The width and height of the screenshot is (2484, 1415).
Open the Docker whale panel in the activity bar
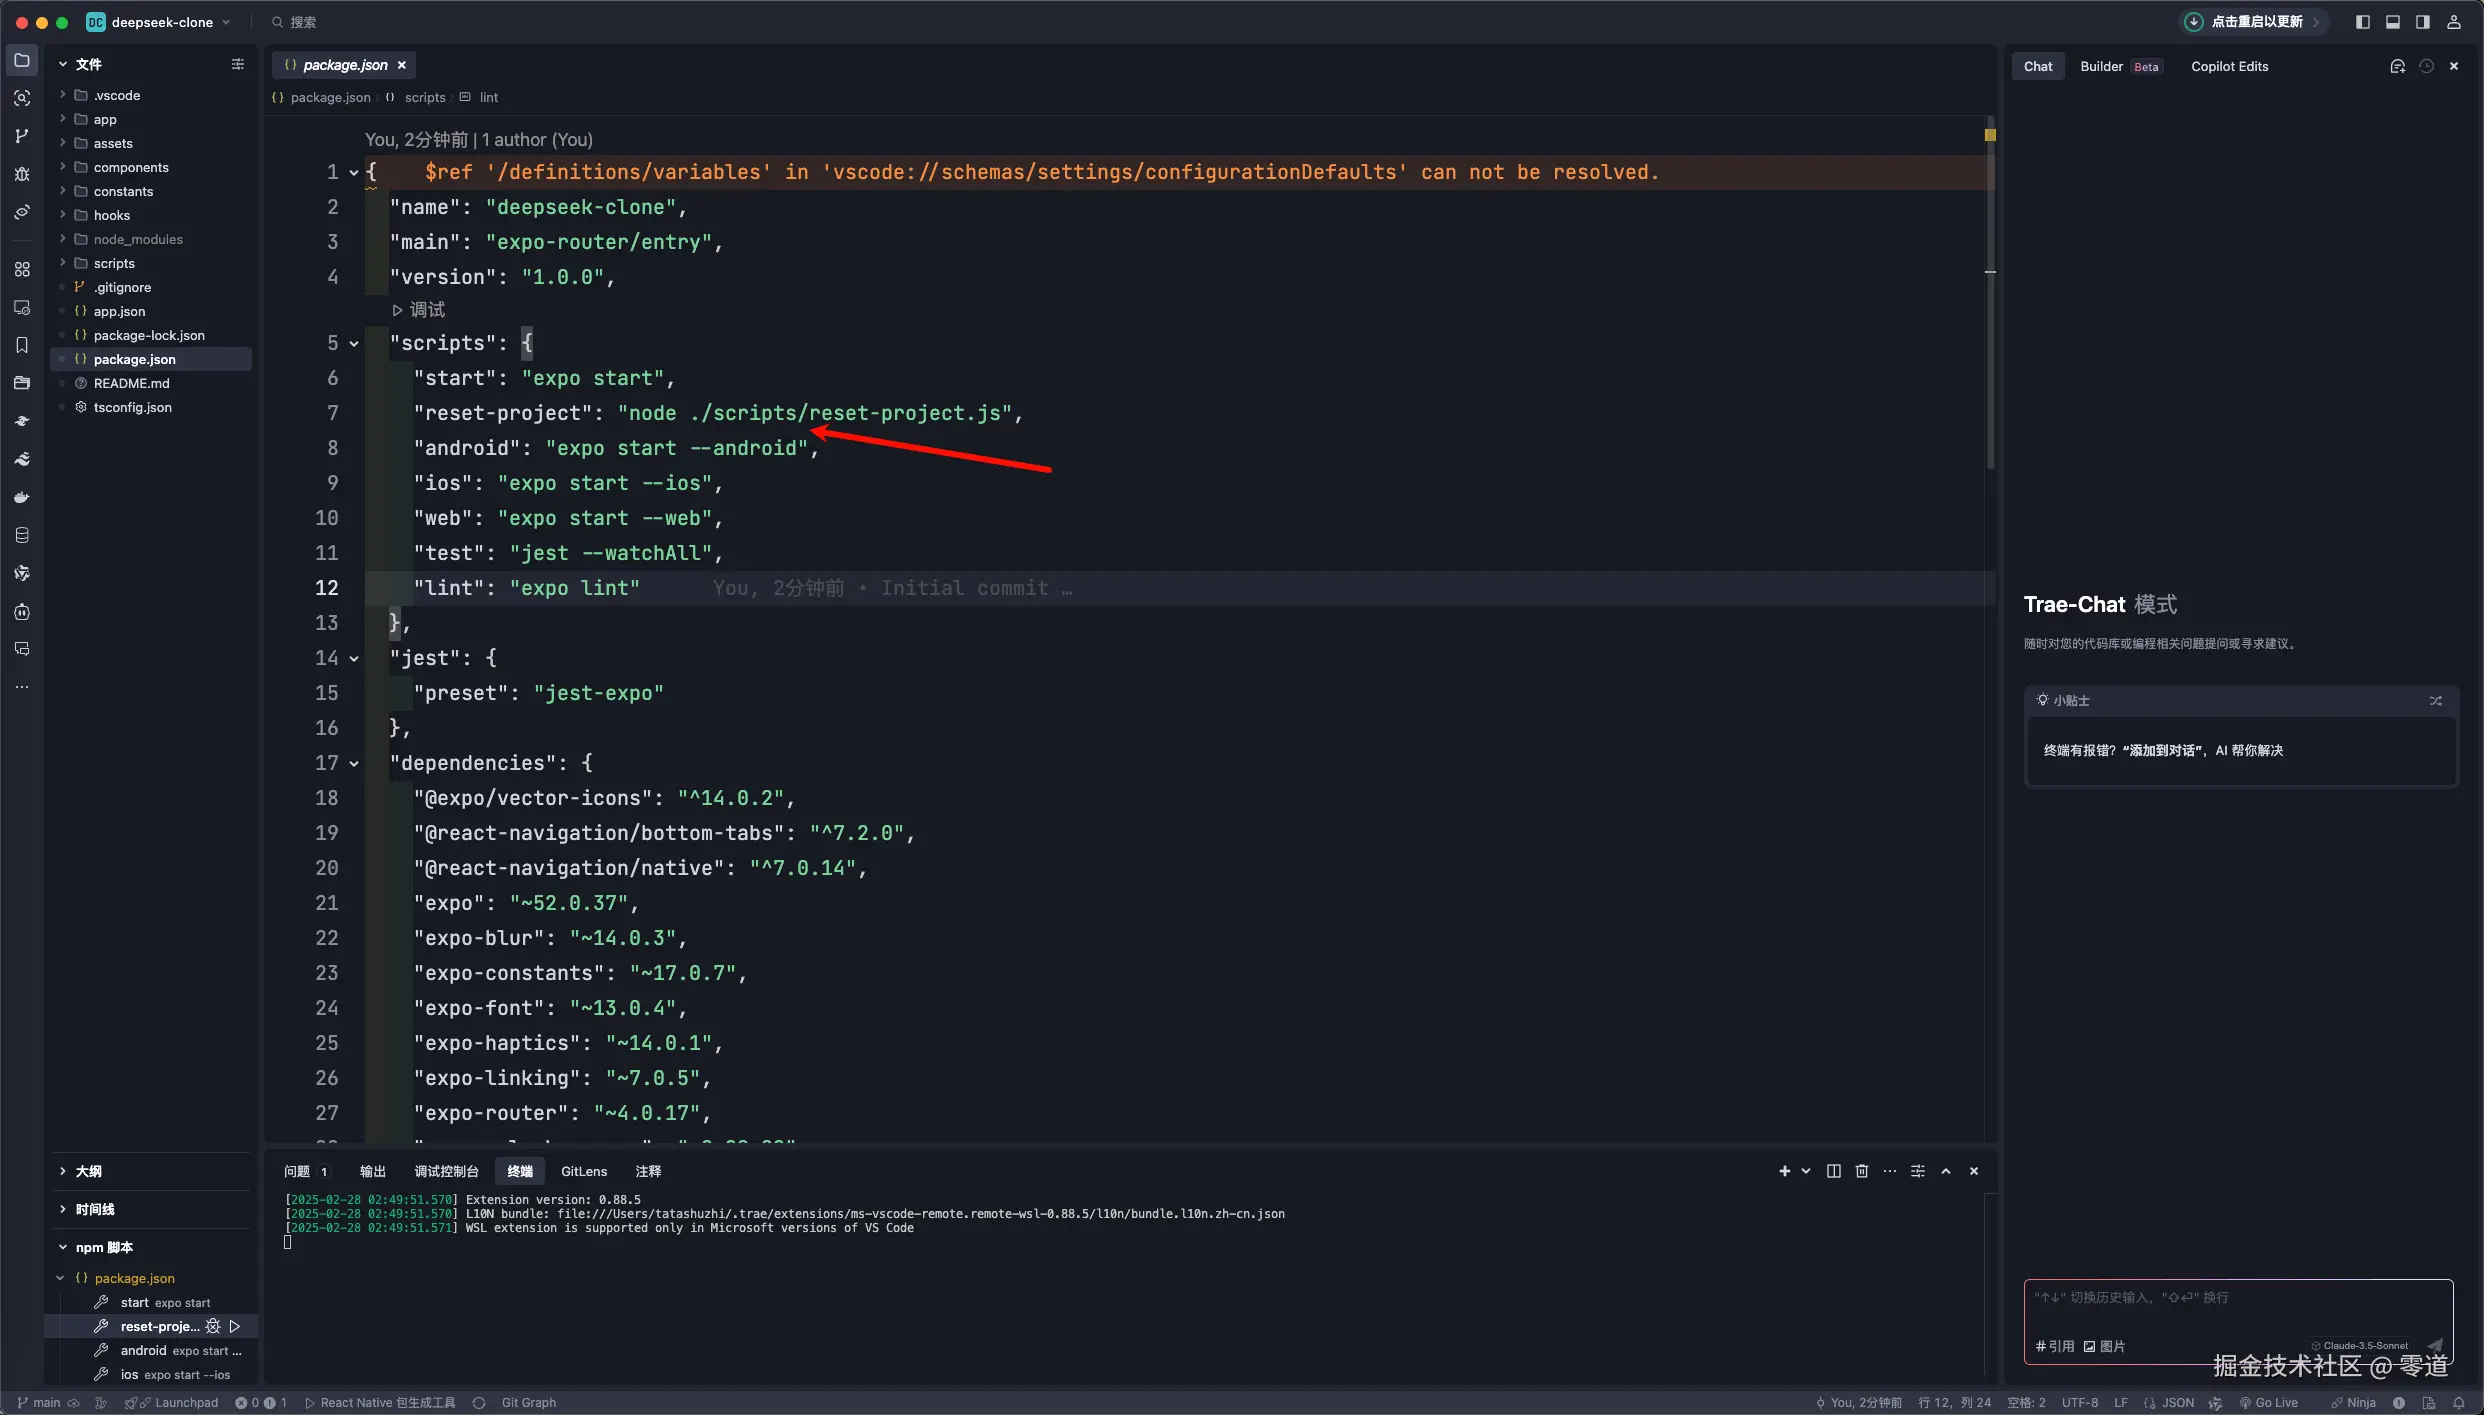tap(22, 497)
